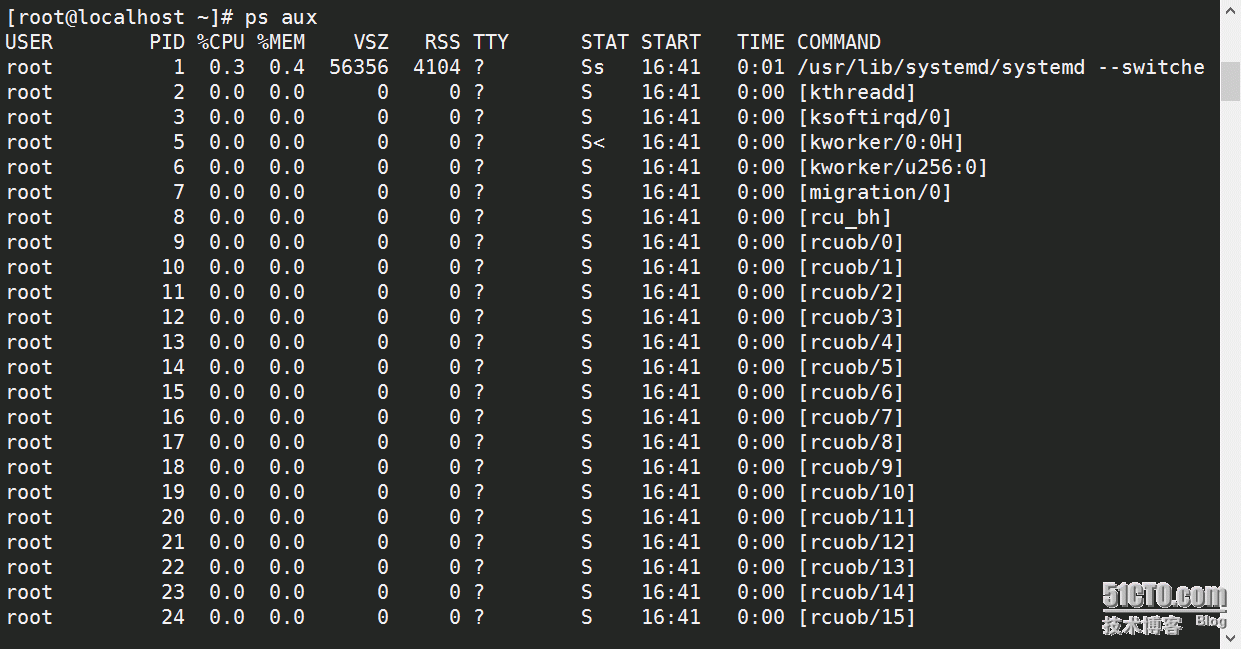
Task: Click the [migration/0] process name
Action: click(x=875, y=192)
